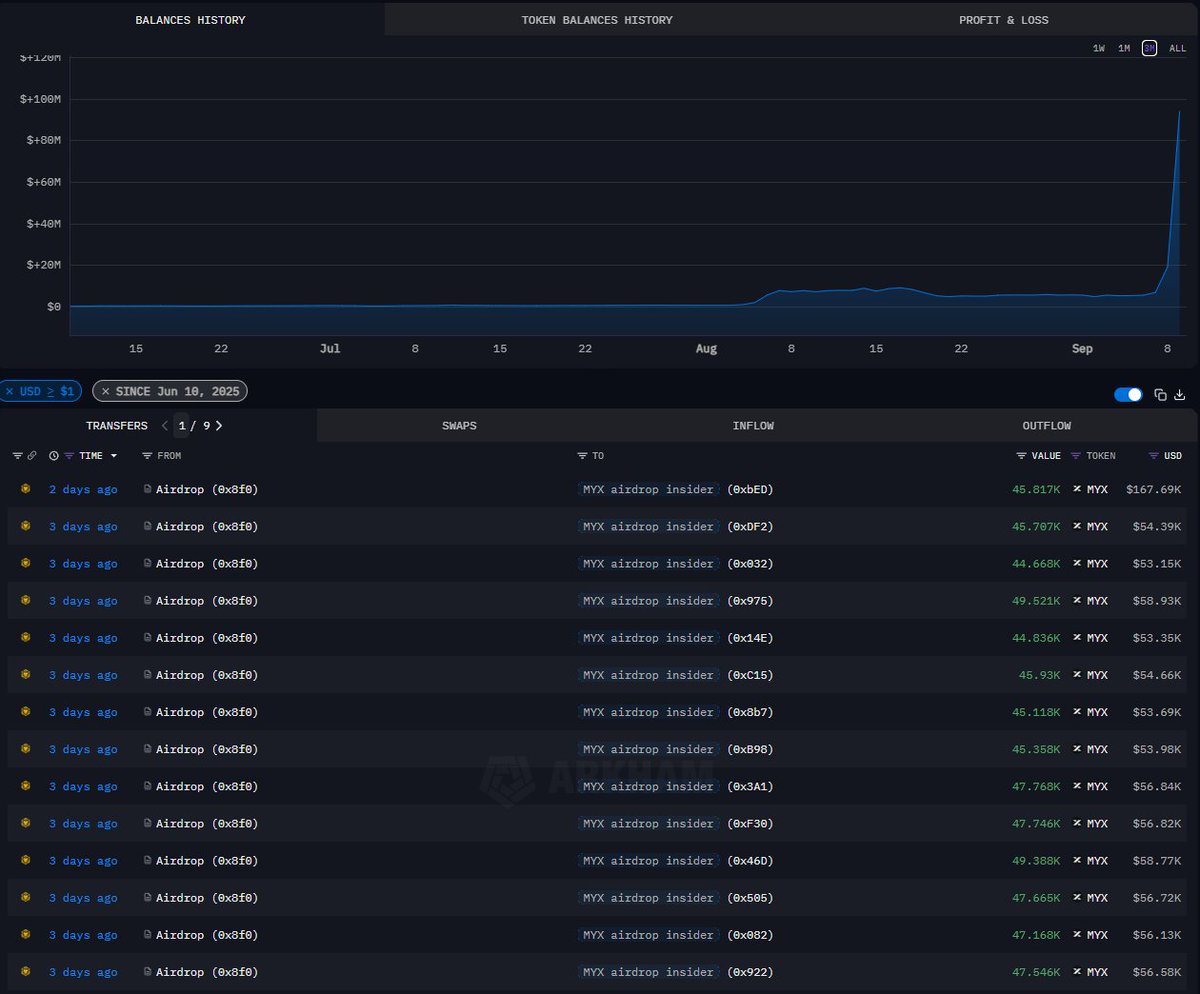Remove the SINCE Jun 10, 2025 filter chip
This screenshot has height=994, width=1200.
[106, 391]
